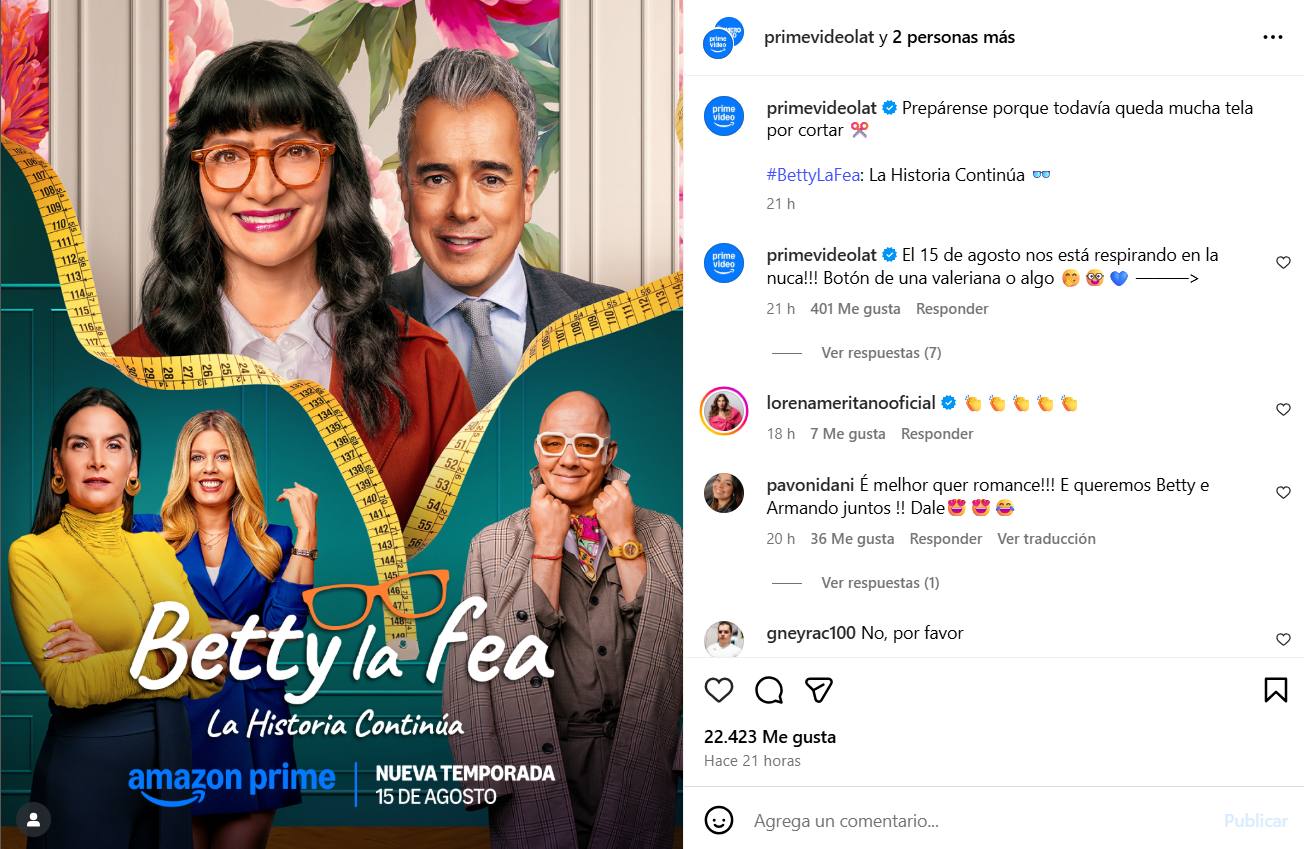Open lorenameritanooficial's profile avatar
Viewport: 1304px width, 849px height.
click(723, 409)
